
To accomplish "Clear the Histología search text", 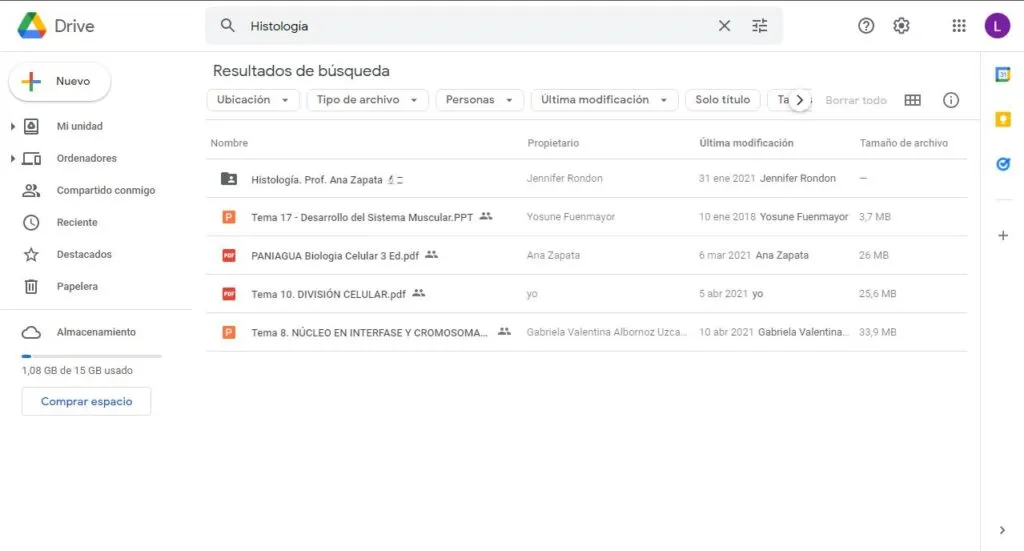I will (x=724, y=26).
